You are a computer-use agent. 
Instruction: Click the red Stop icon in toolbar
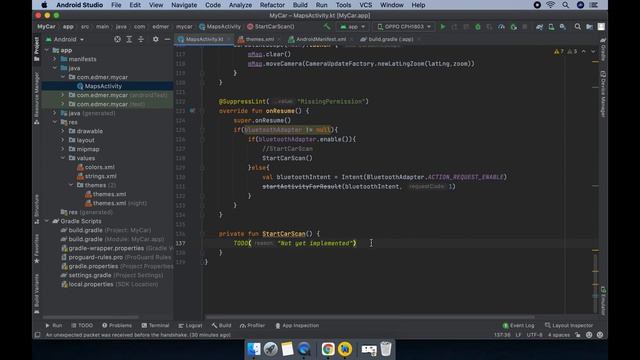(525, 27)
